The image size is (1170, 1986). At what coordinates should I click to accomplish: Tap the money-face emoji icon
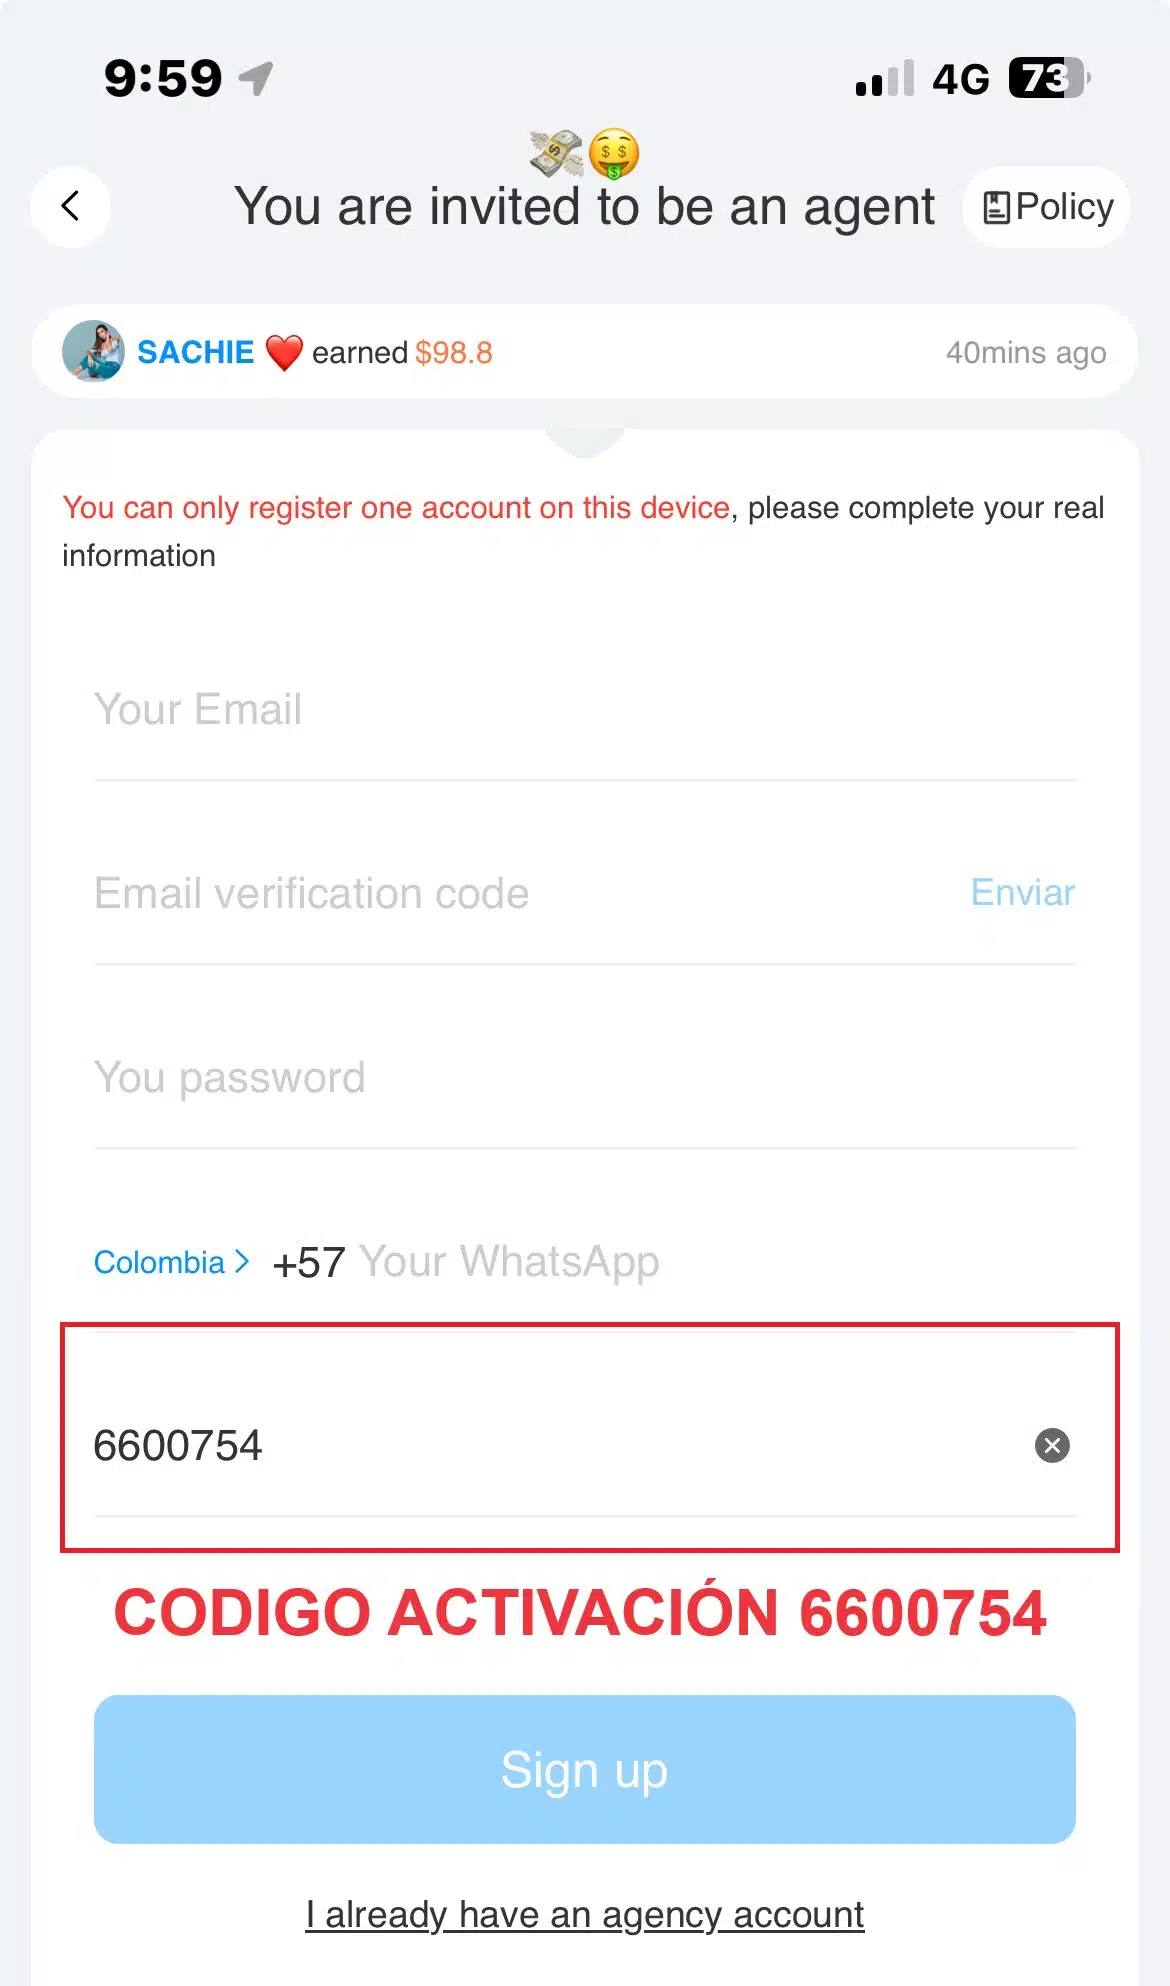pyautogui.click(x=613, y=154)
